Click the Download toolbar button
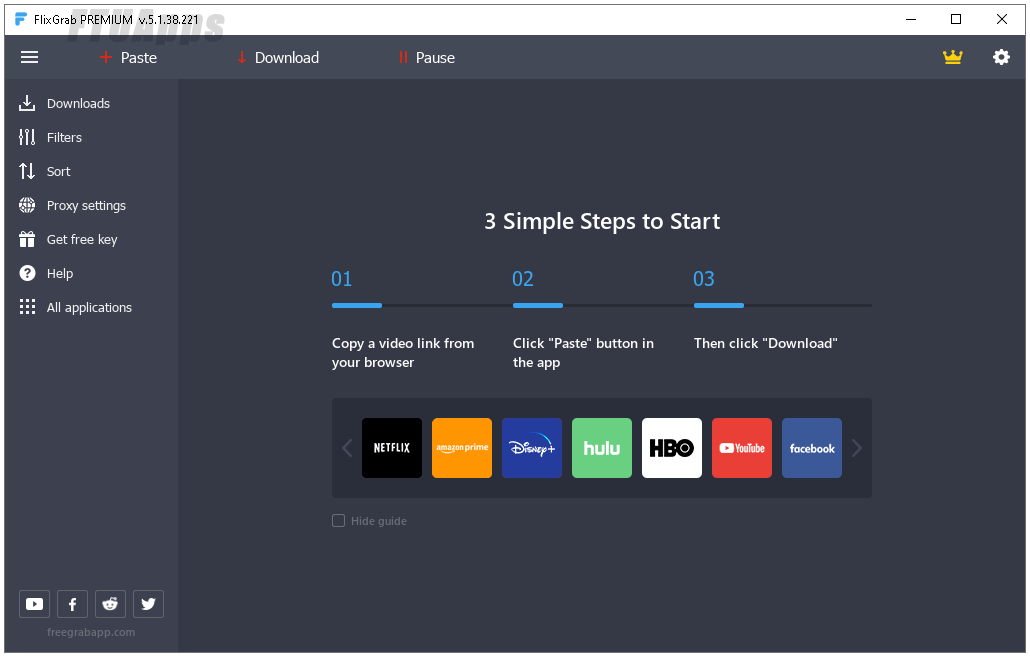Image resolution: width=1030 pixels, height=657 pixels. (x=278, y=58)
